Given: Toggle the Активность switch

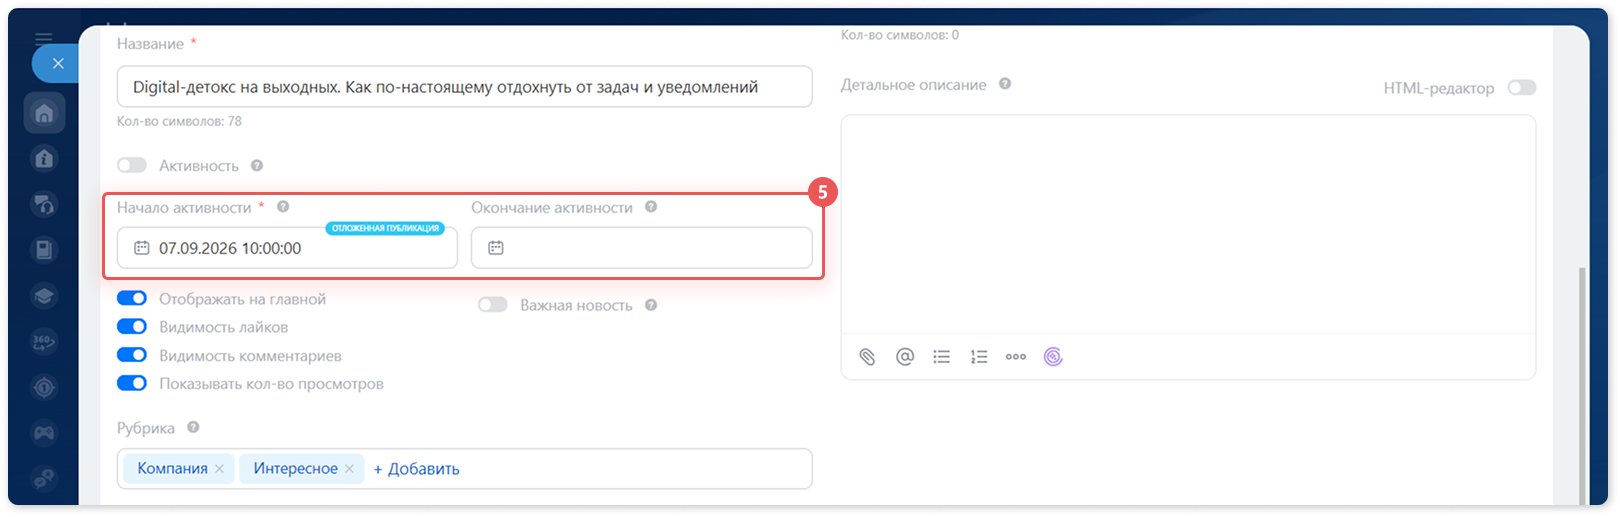Looking at the screenshot, I should [132, 165].
